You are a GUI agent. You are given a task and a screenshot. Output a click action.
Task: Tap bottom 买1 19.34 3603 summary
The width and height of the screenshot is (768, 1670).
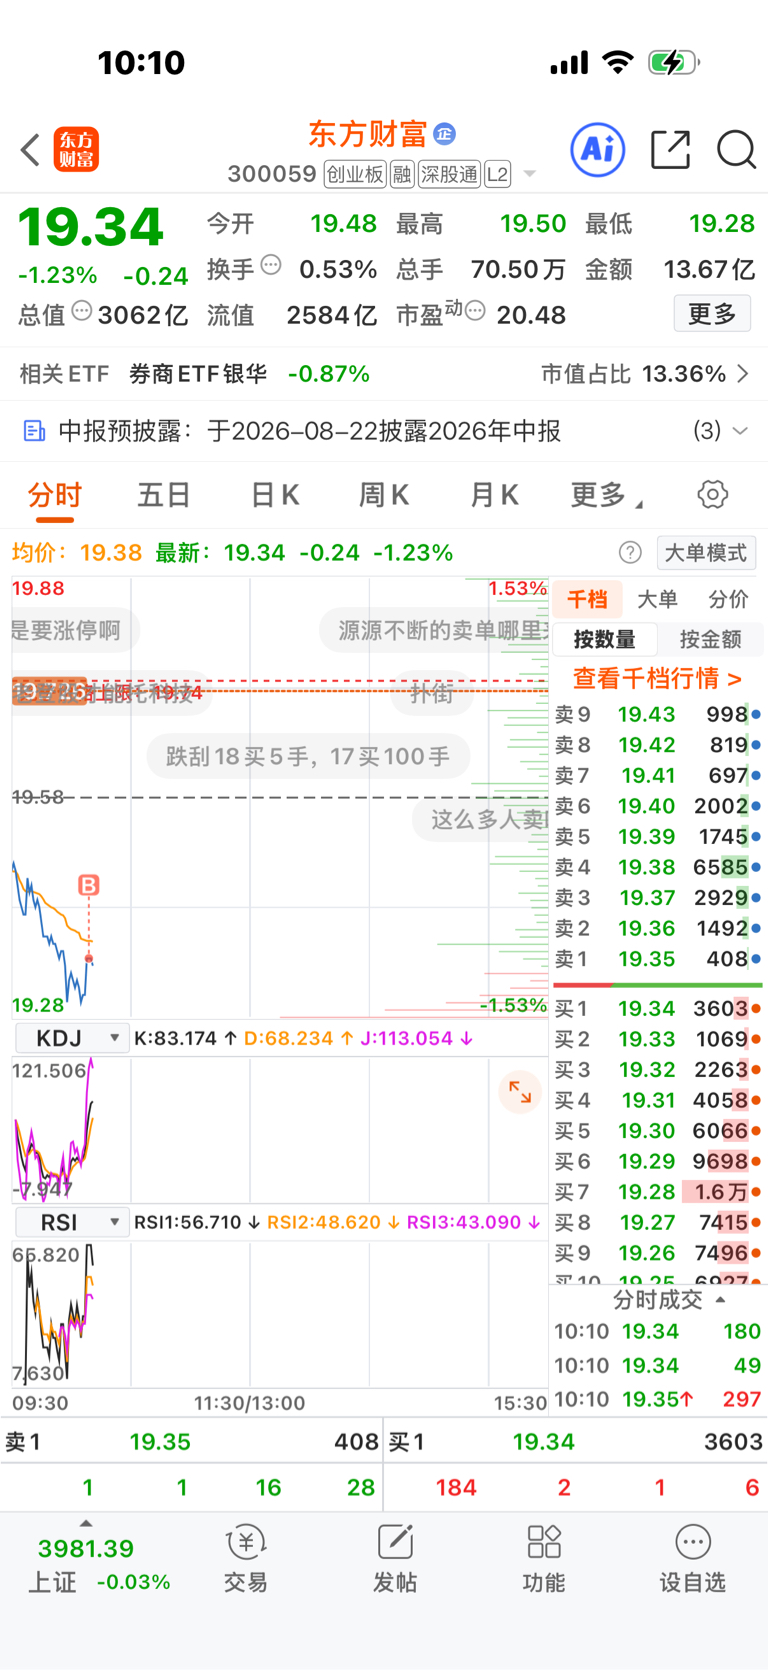(x=576, y=1442)
